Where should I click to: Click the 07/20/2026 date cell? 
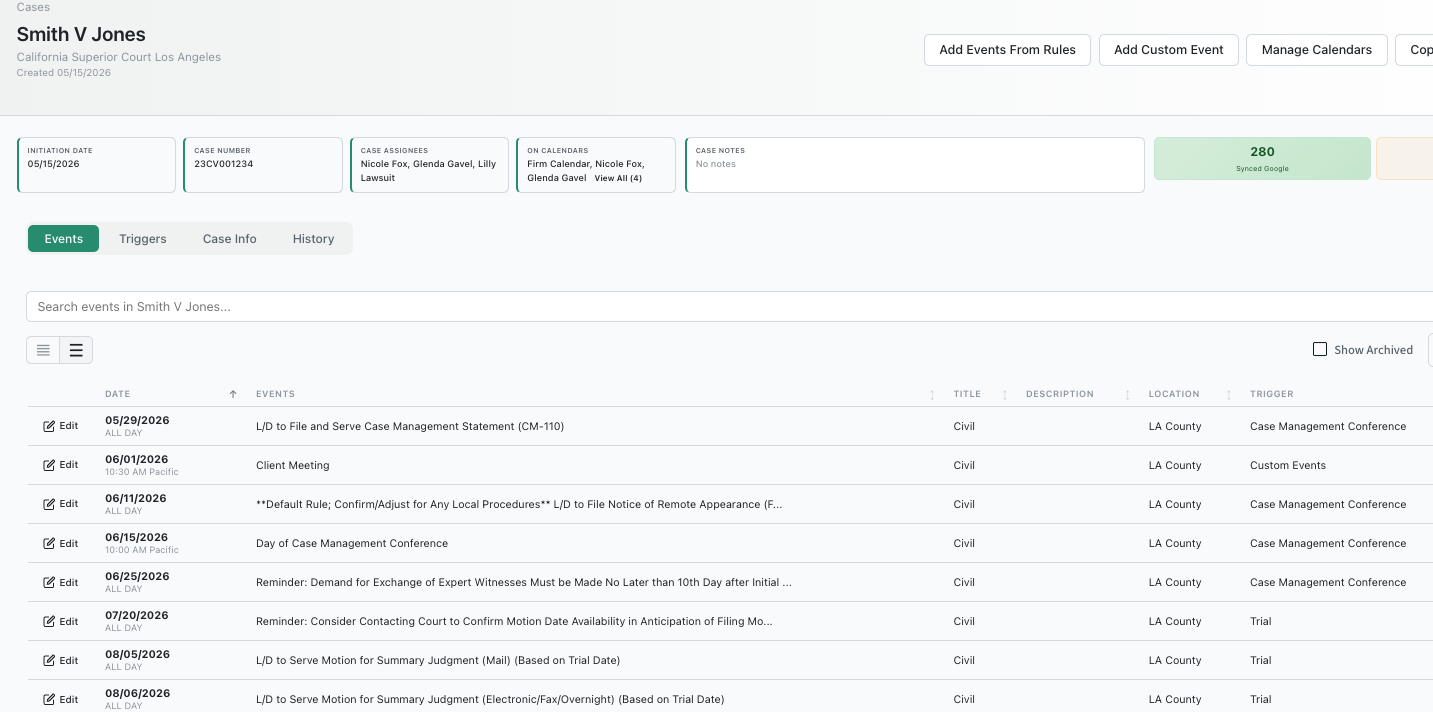click(x=137, y=615)
